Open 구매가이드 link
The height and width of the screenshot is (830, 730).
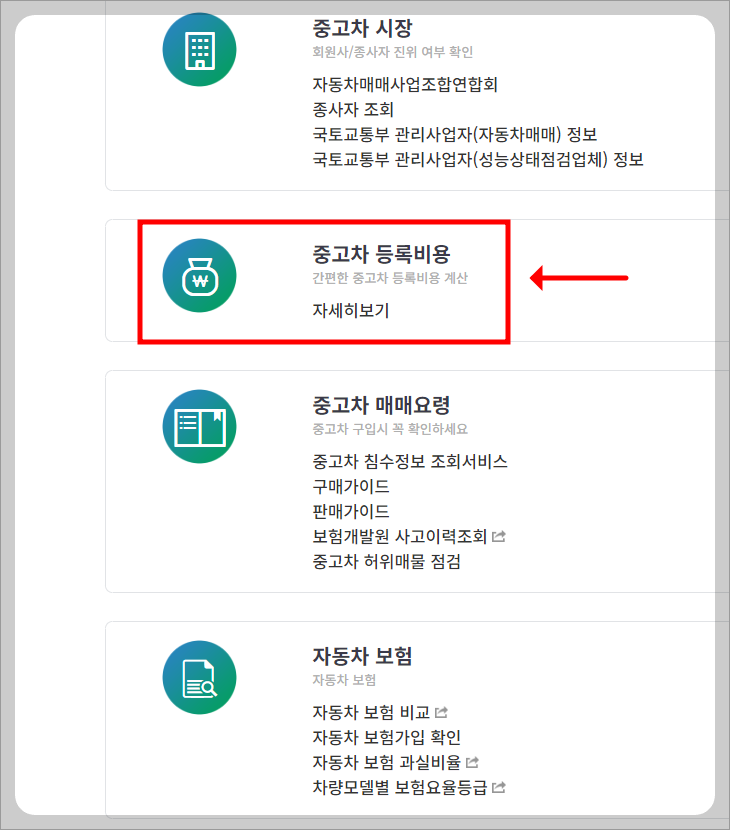pos(351,486)
